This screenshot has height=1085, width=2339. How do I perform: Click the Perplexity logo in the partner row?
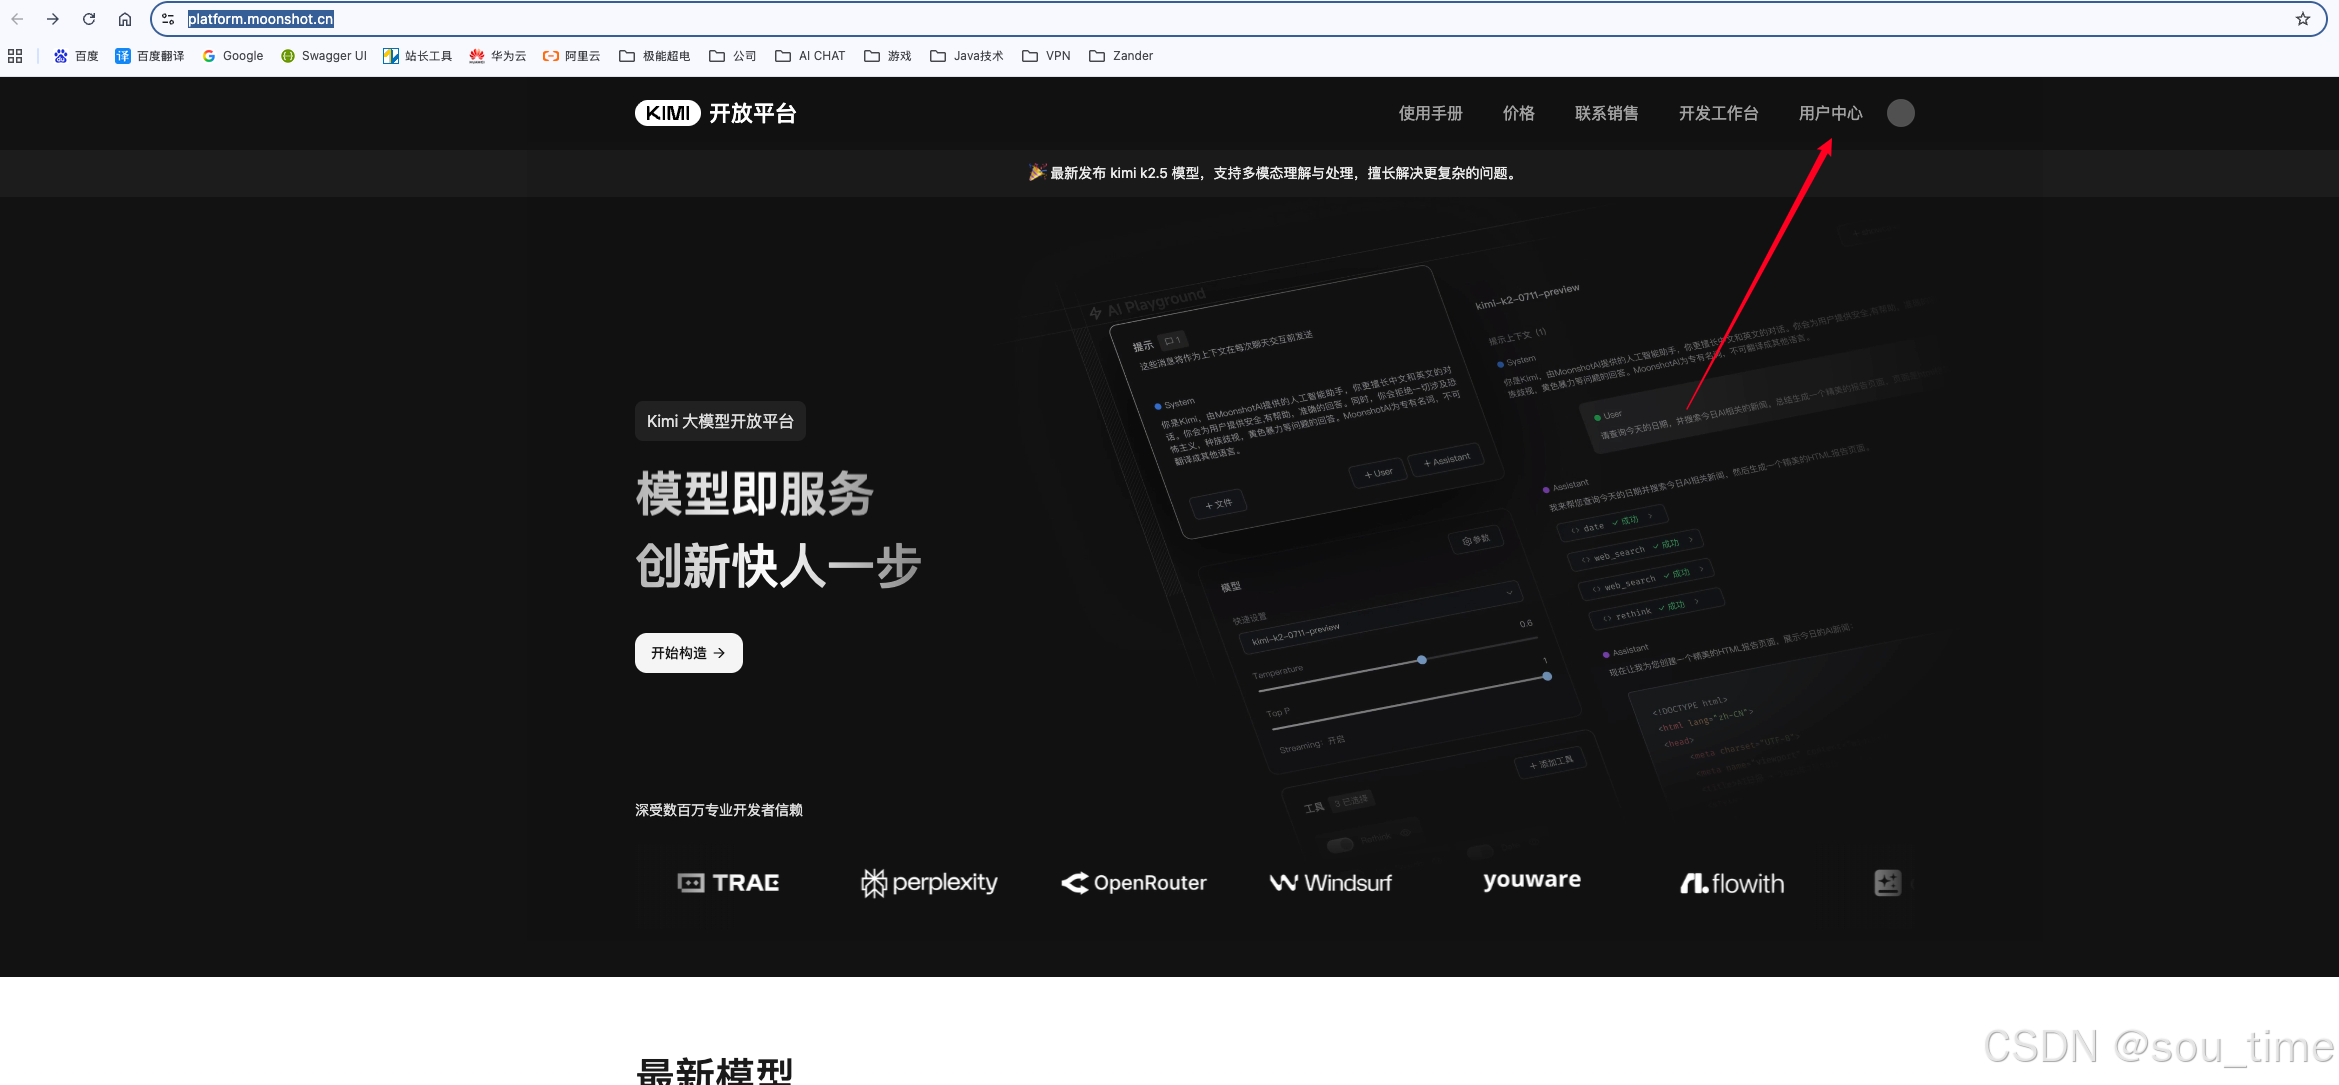[929, 883]
